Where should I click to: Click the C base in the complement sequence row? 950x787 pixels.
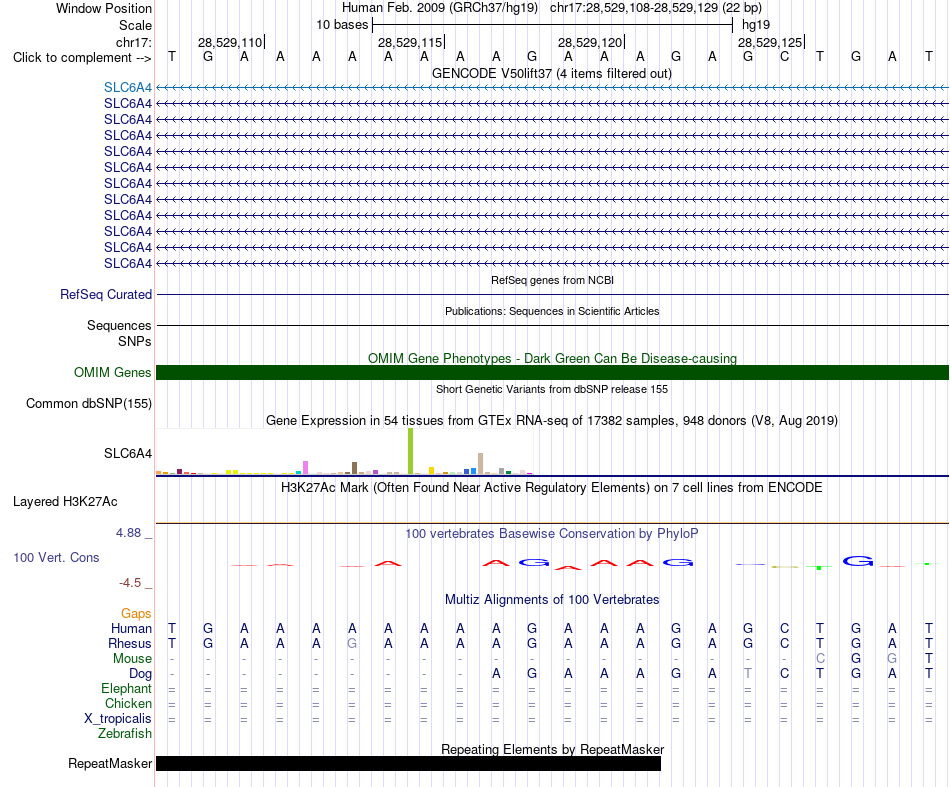click(784, 57)
